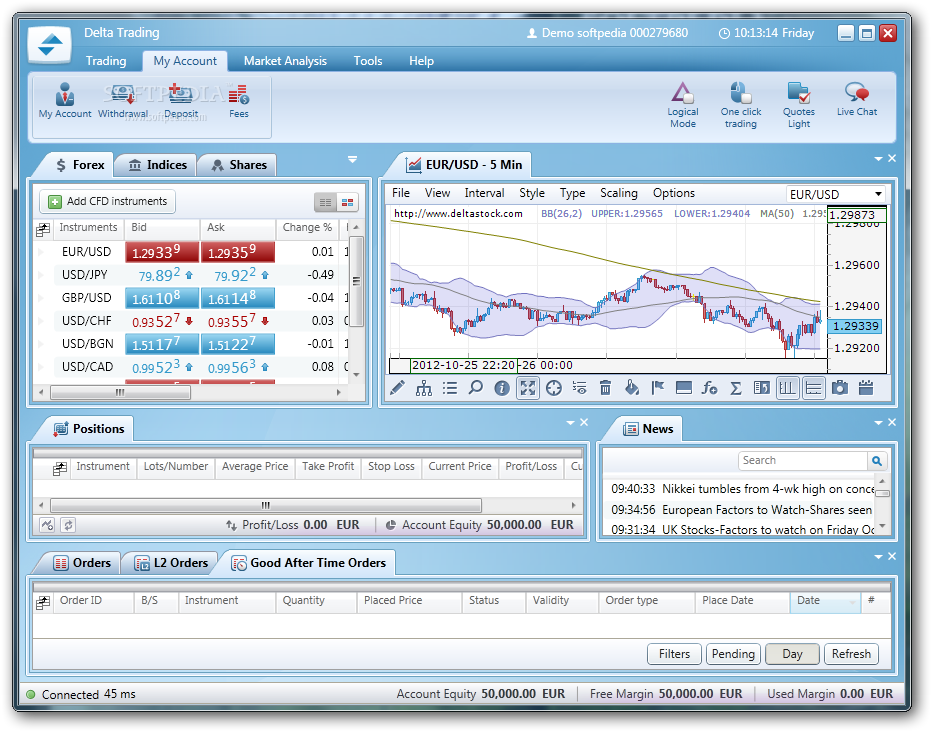Toggle Logical Mode

(x=682, y=105)
